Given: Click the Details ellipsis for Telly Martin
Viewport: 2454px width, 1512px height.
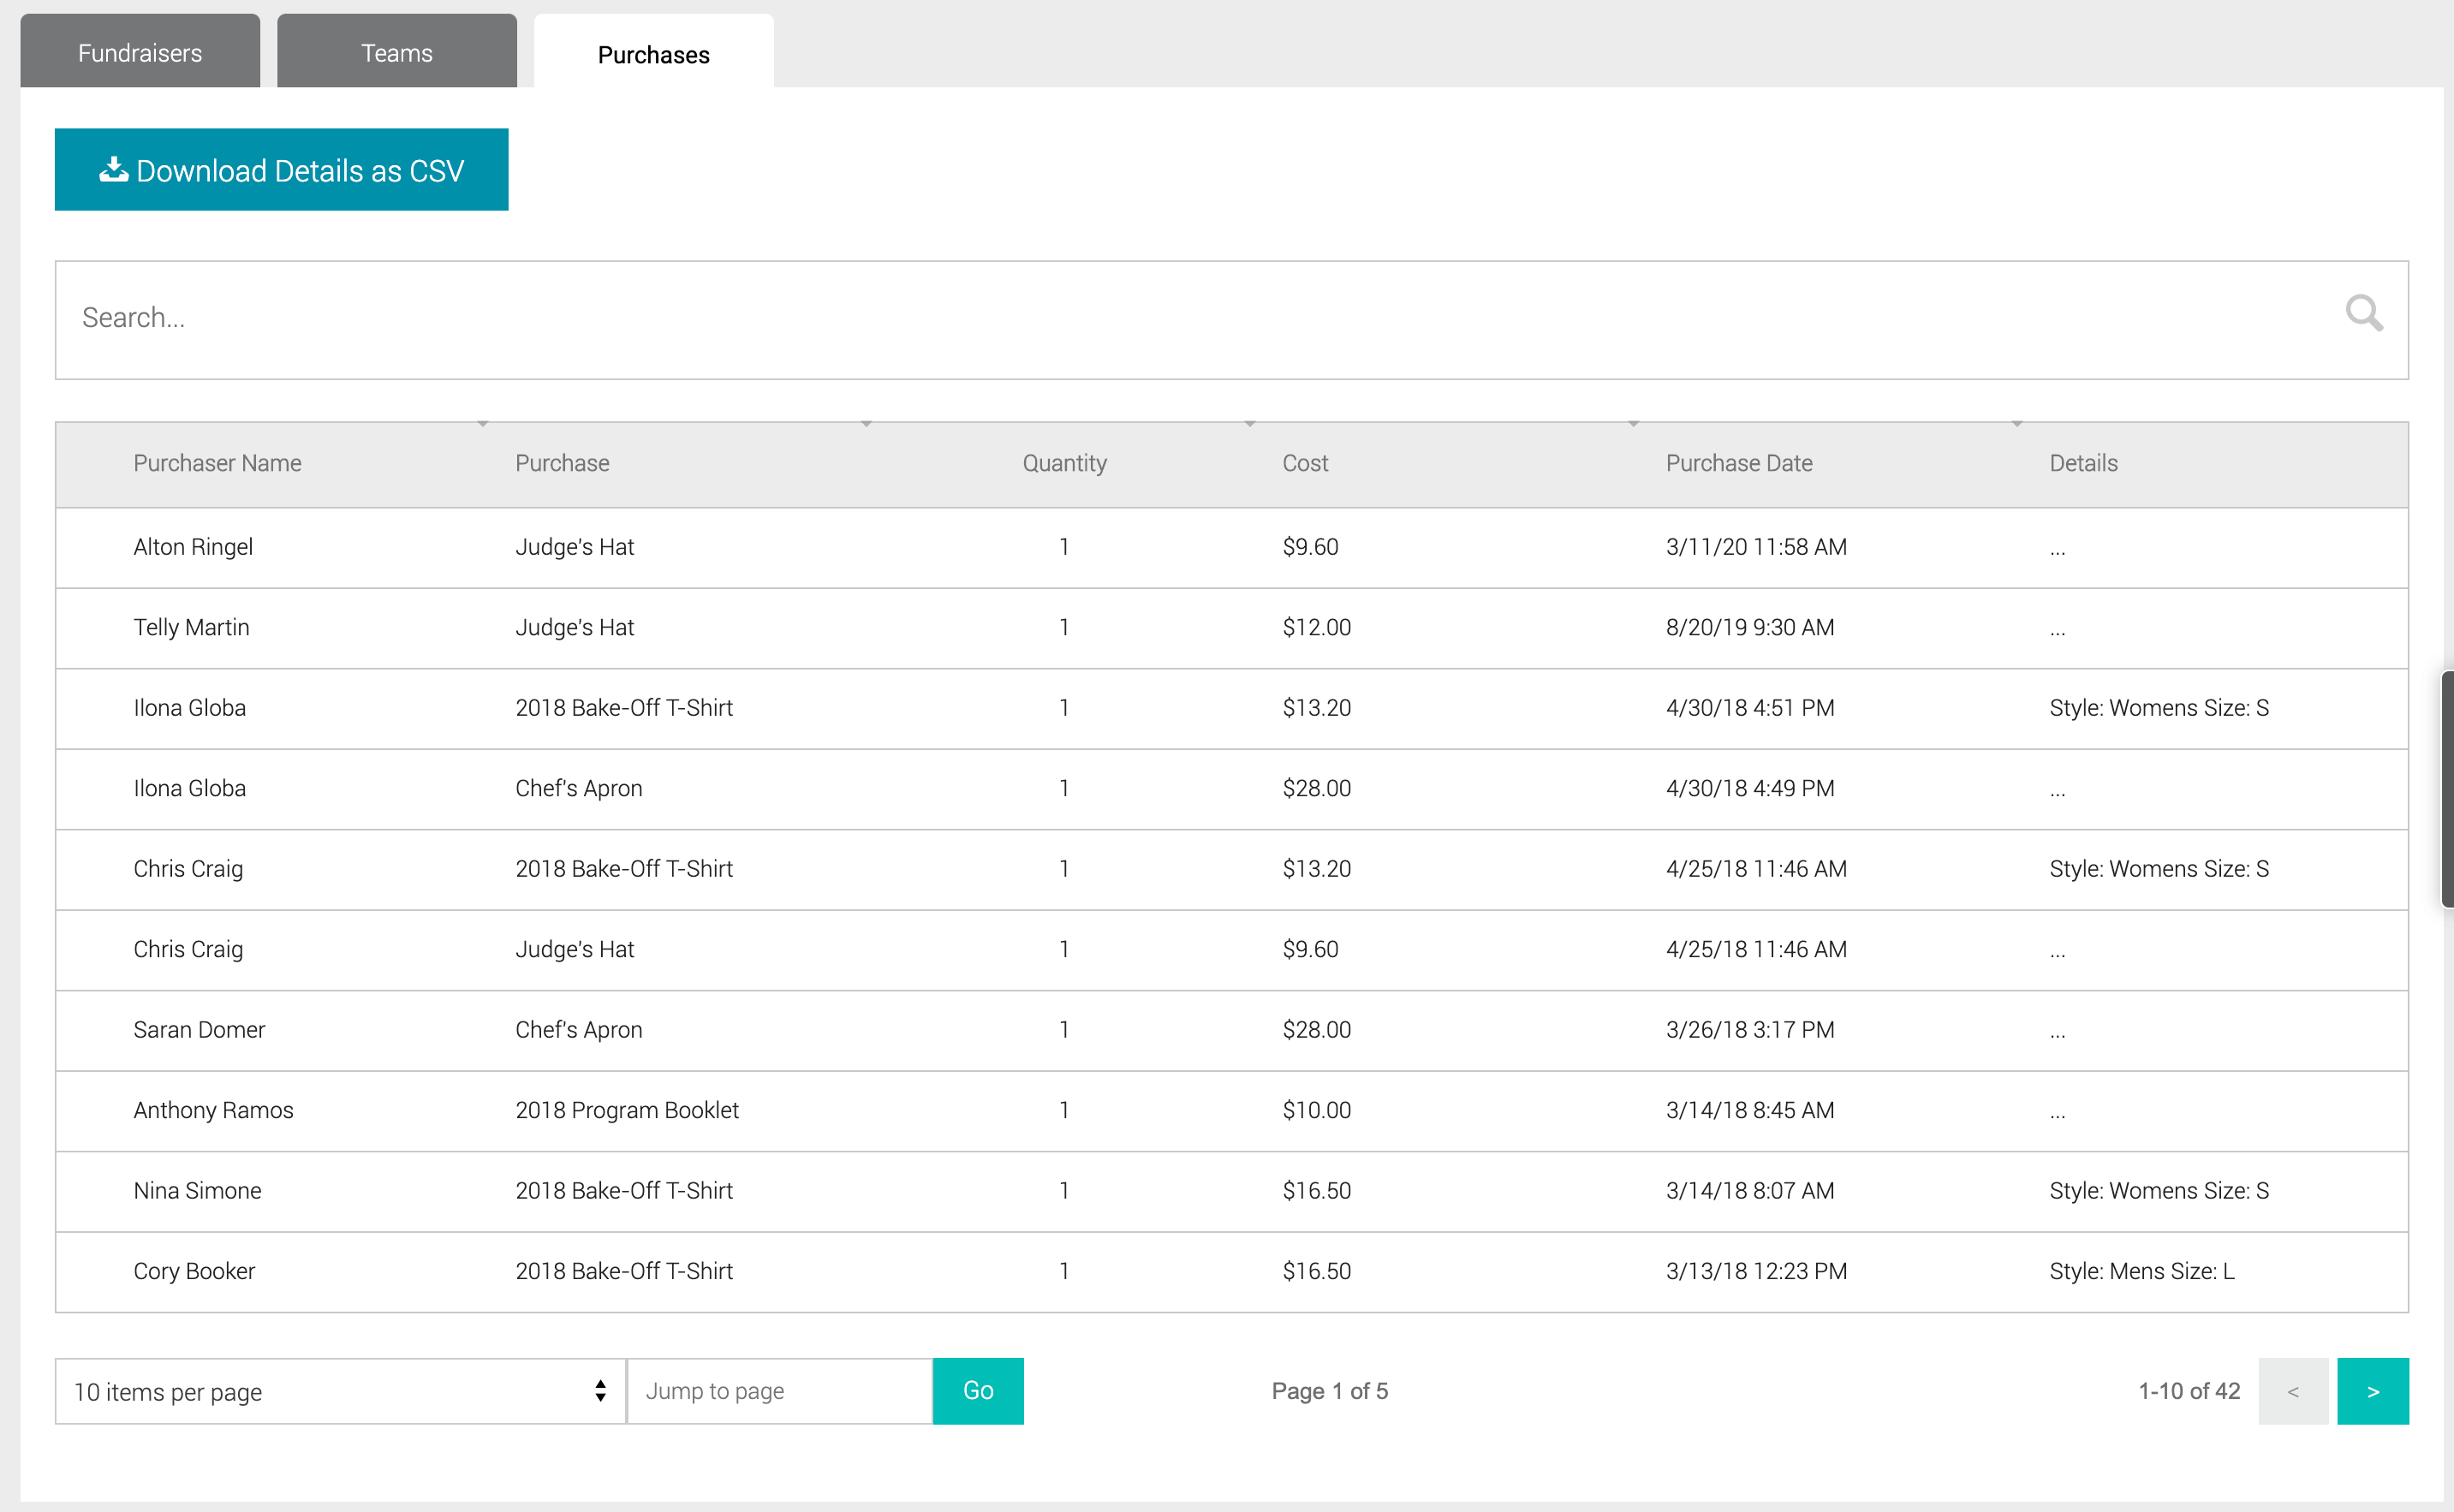Looking at the screenshot, I should point(2057,629).
